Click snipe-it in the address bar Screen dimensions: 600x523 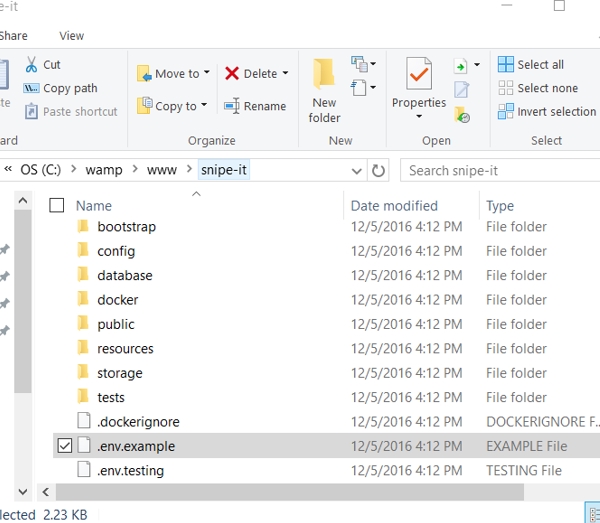coord(224,169)
